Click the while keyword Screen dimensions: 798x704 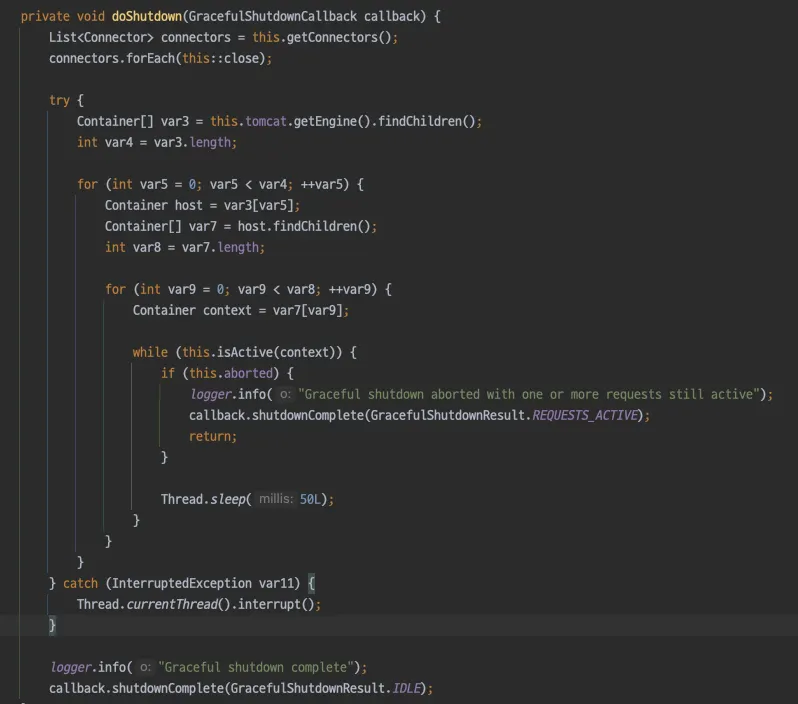[150, 352]
